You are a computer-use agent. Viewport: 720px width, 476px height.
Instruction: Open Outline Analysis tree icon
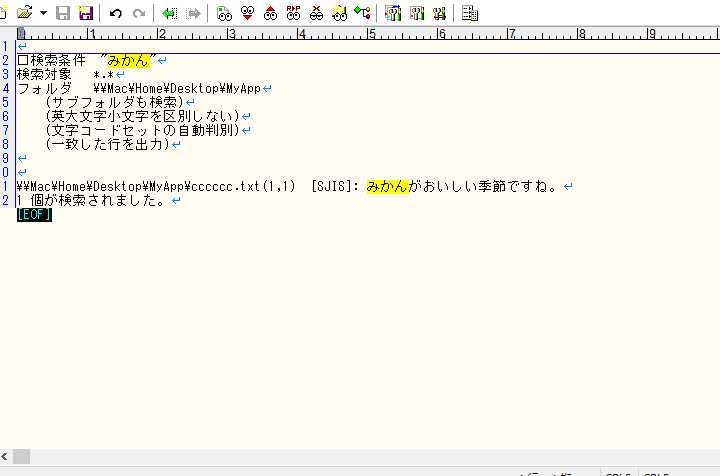coord(362,13)
